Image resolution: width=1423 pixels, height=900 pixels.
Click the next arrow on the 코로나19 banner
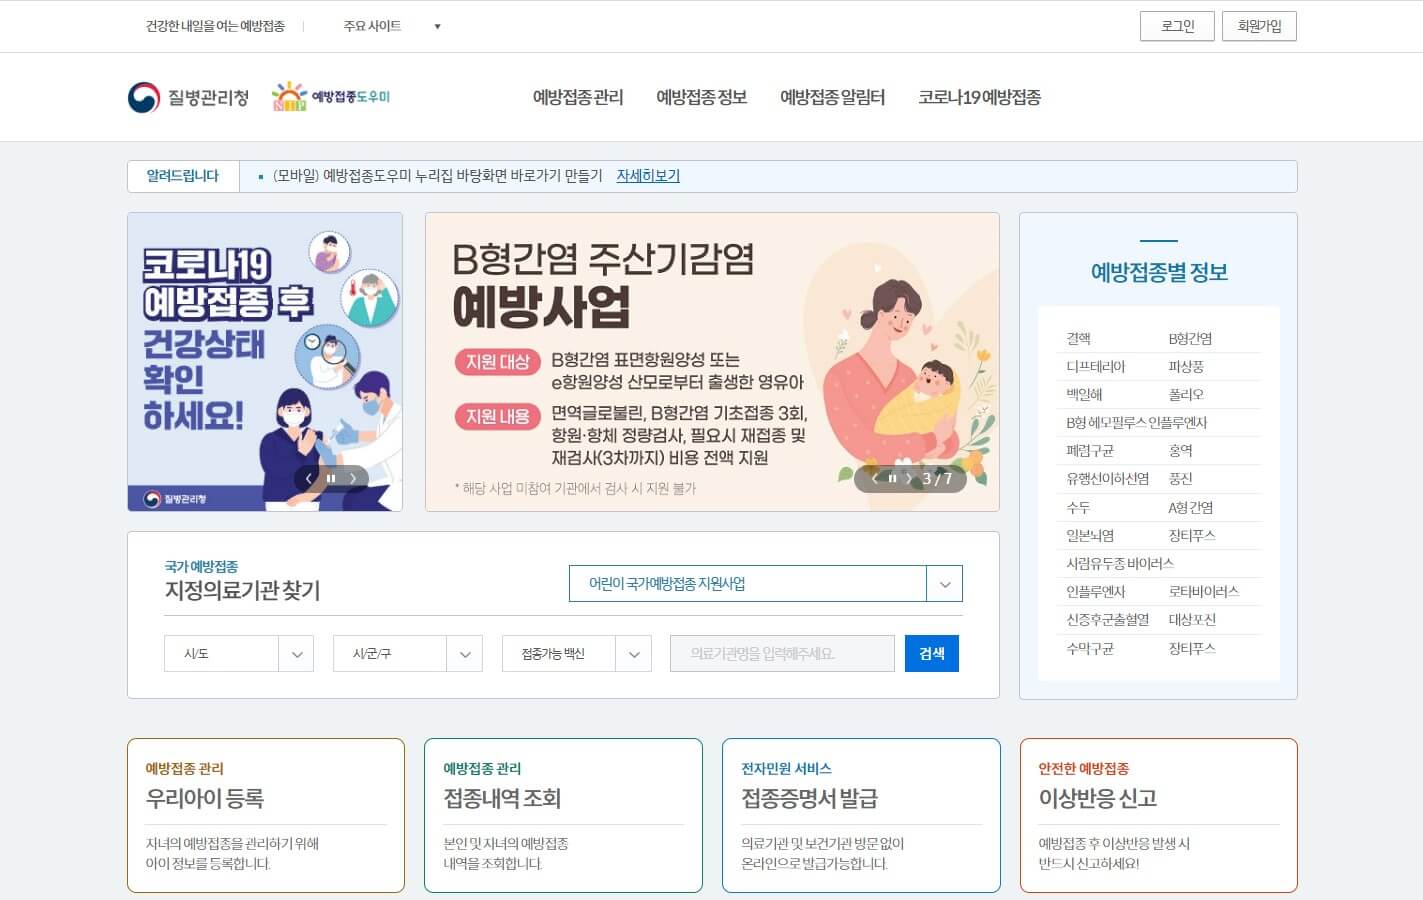(x=352, y=479)
